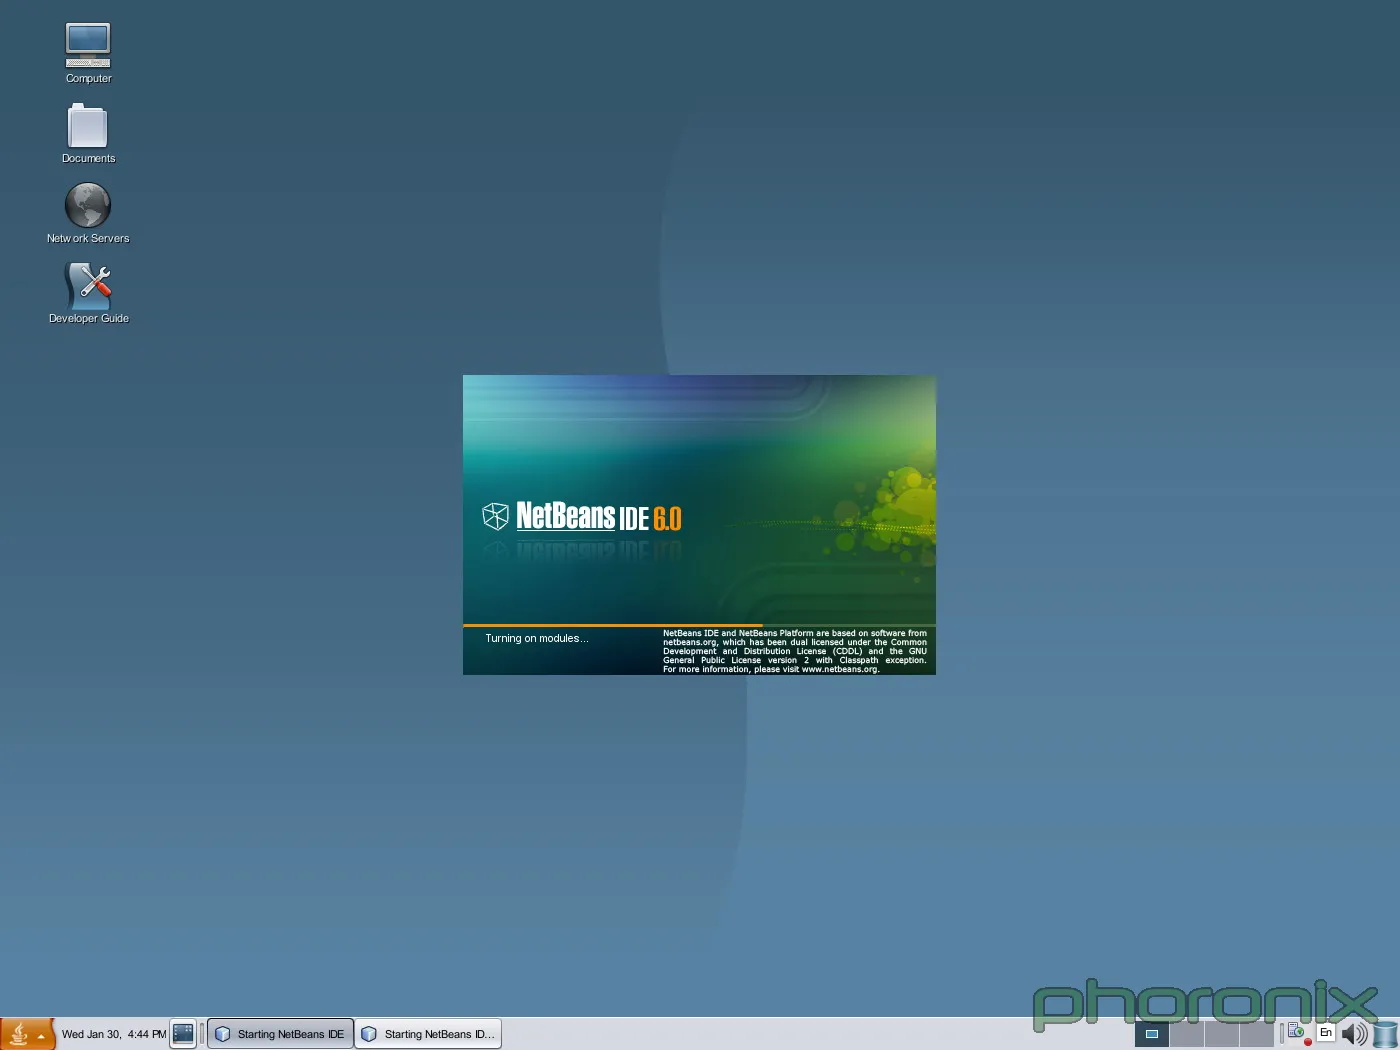Click the NetBeans IDE 6.0 splash logo

pyautogui.click(x=582, y=516)
